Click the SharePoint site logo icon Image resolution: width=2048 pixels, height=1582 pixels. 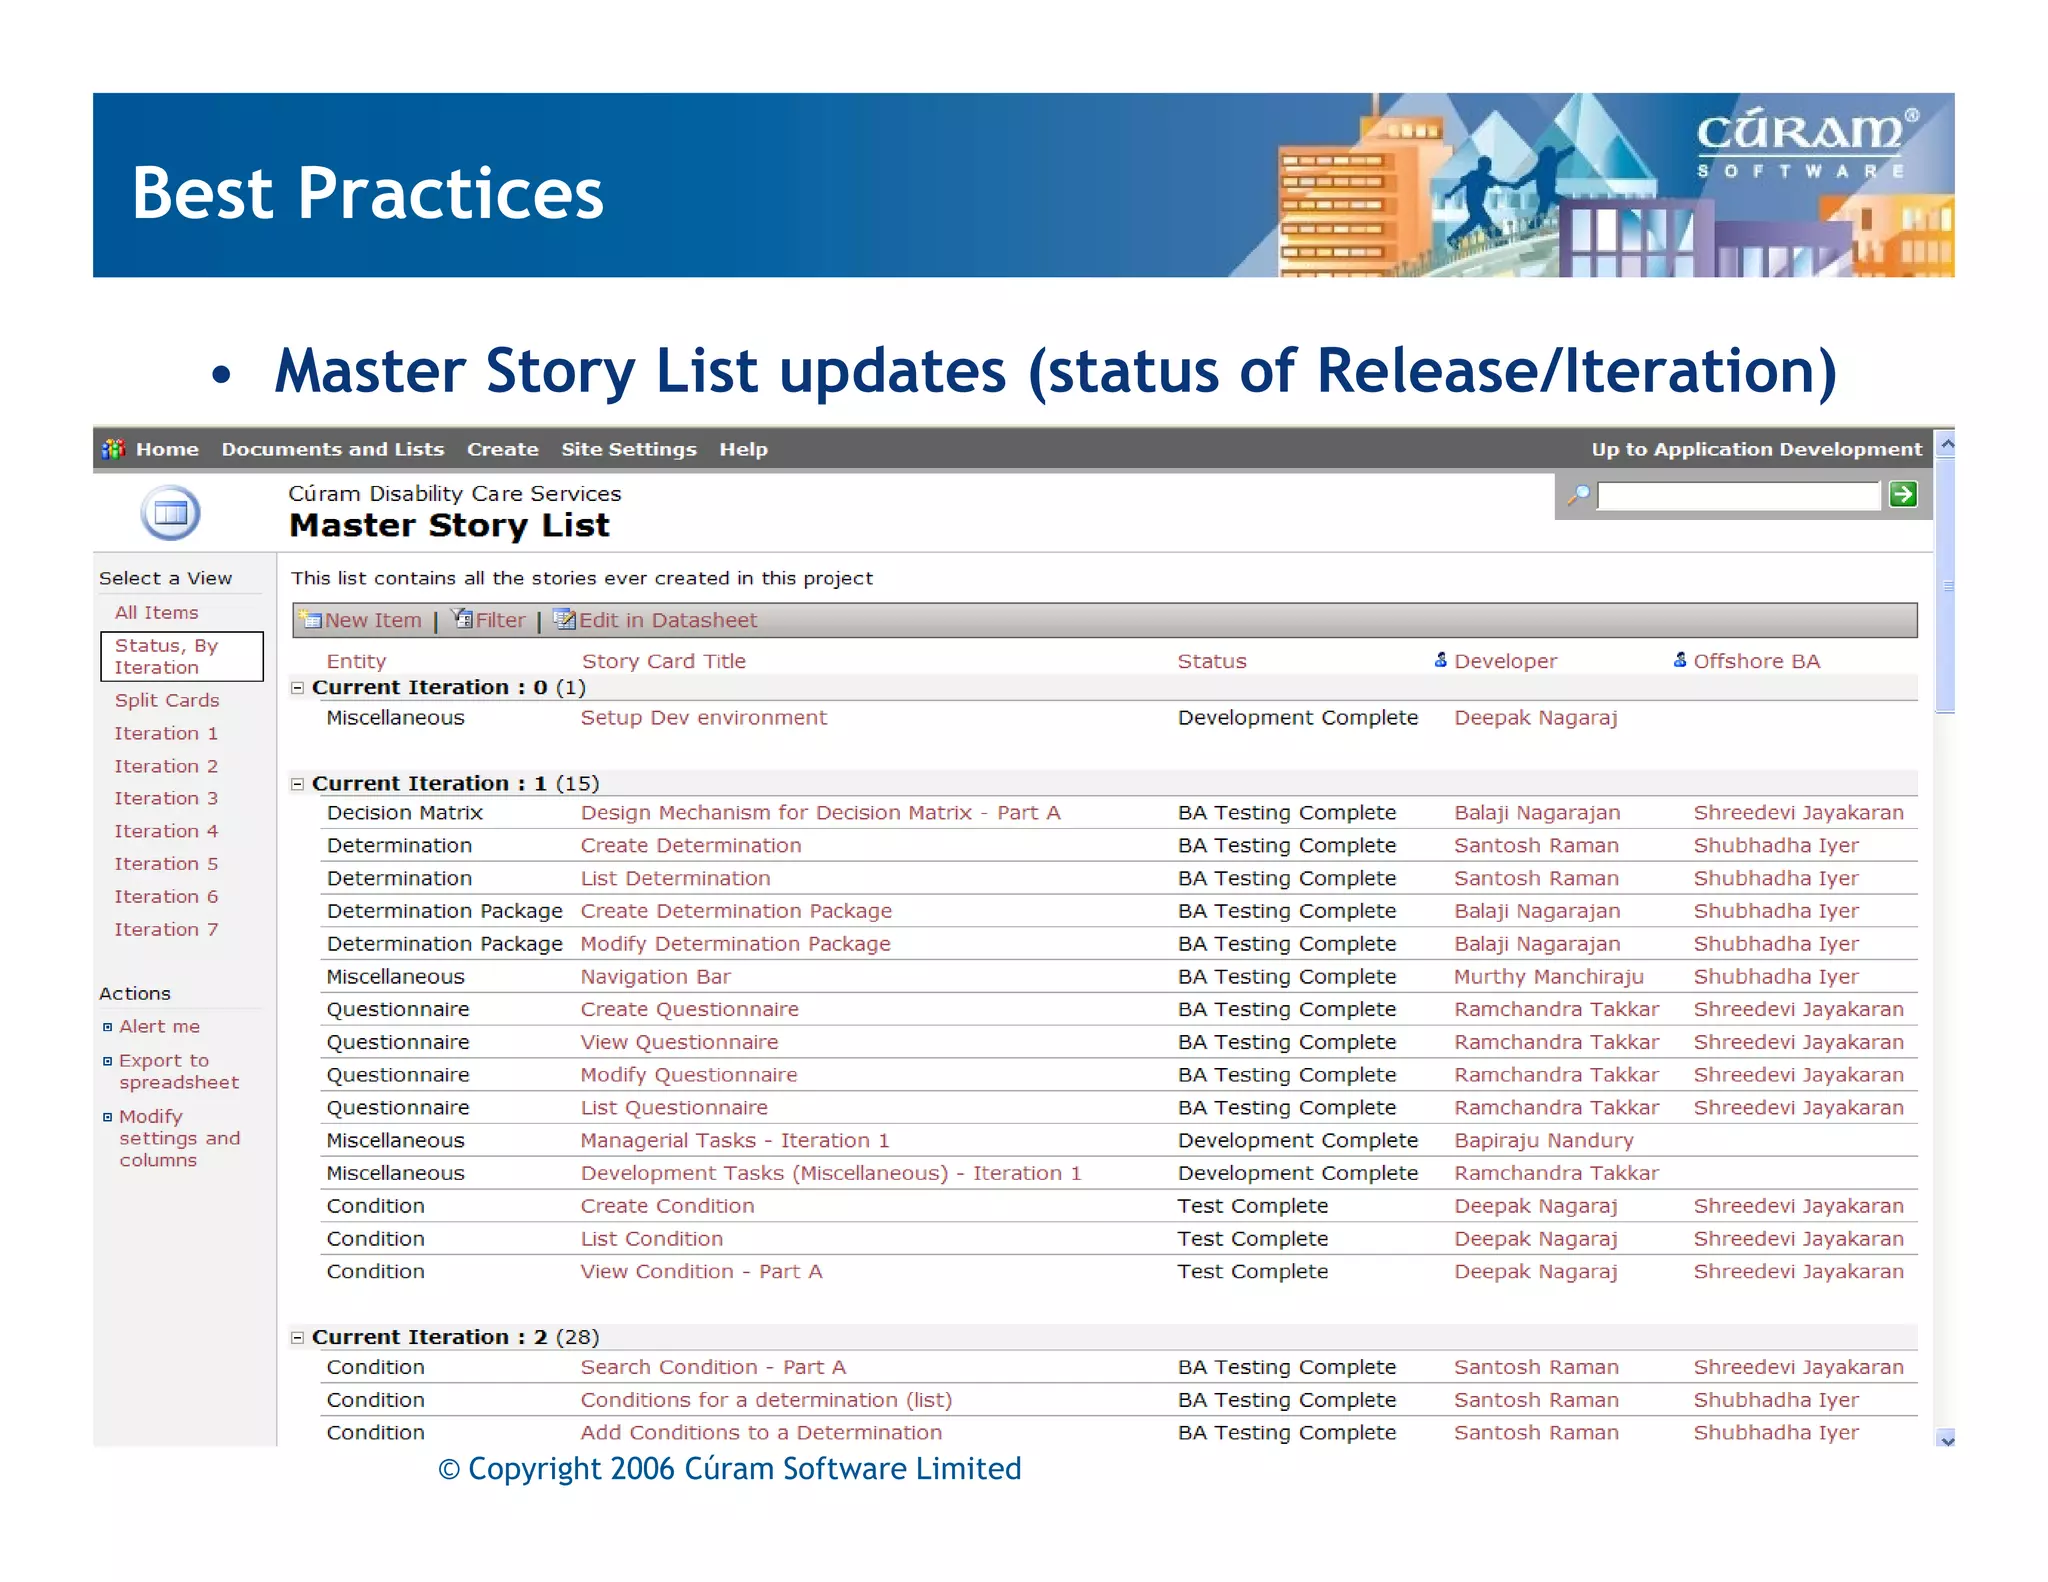113,449
